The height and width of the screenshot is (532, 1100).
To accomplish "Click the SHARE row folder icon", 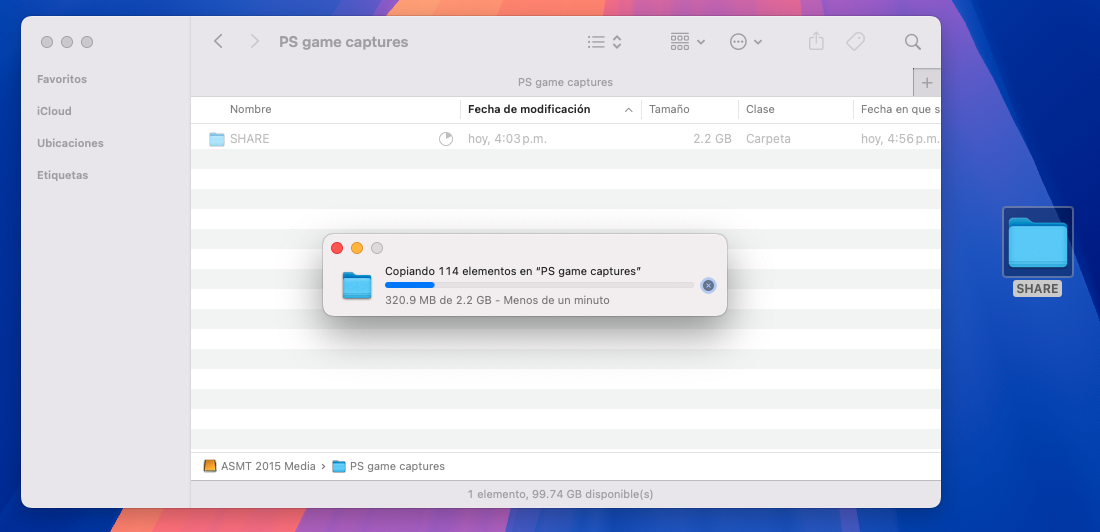I will point(217,139).
